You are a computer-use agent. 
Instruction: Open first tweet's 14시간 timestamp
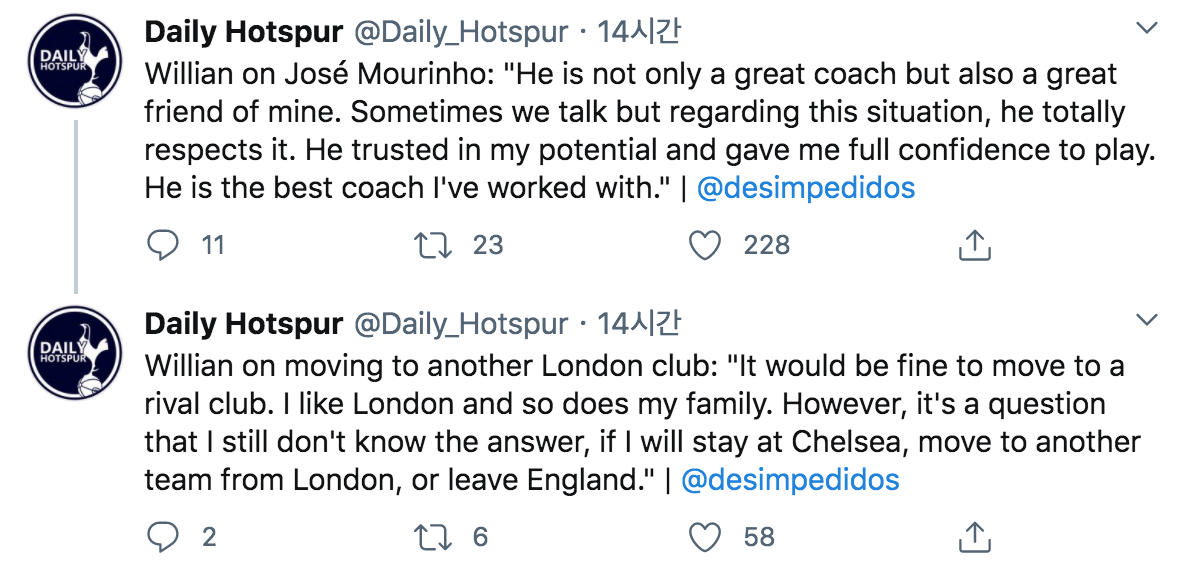point(639,32)
